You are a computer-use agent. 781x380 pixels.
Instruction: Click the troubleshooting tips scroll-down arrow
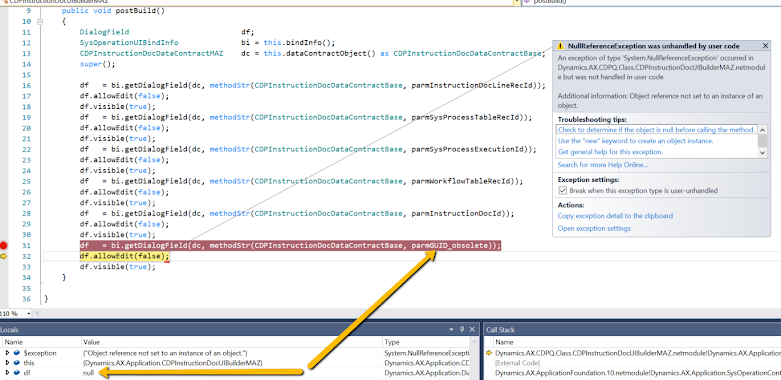tap(762, 153)
